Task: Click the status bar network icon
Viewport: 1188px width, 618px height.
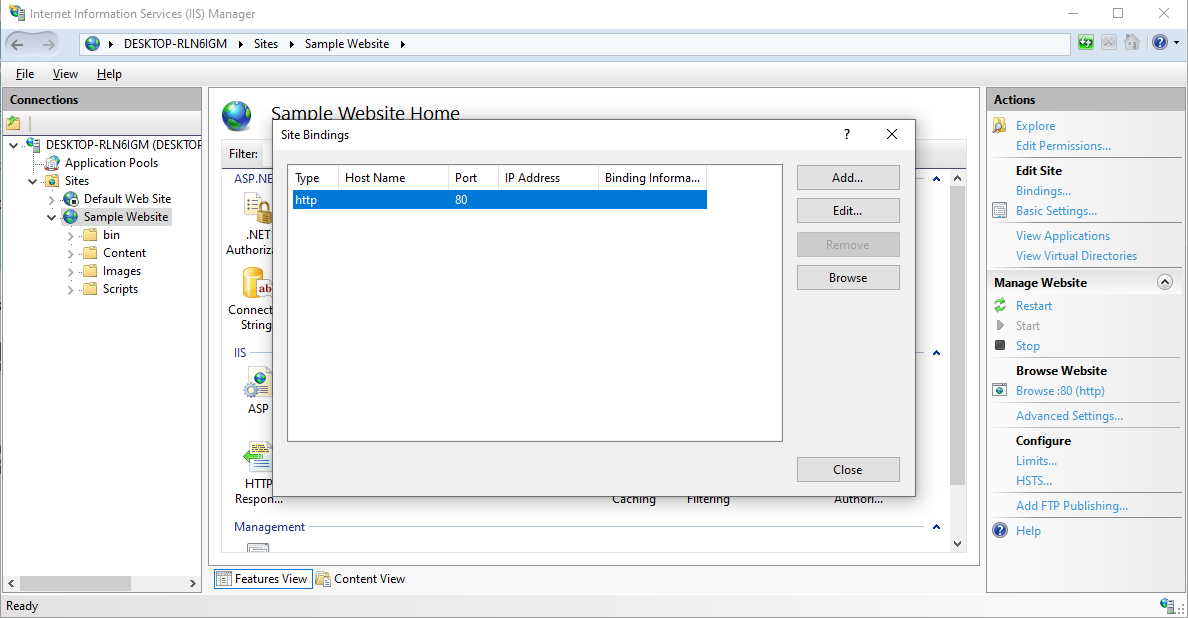Action: [1167, 604]
